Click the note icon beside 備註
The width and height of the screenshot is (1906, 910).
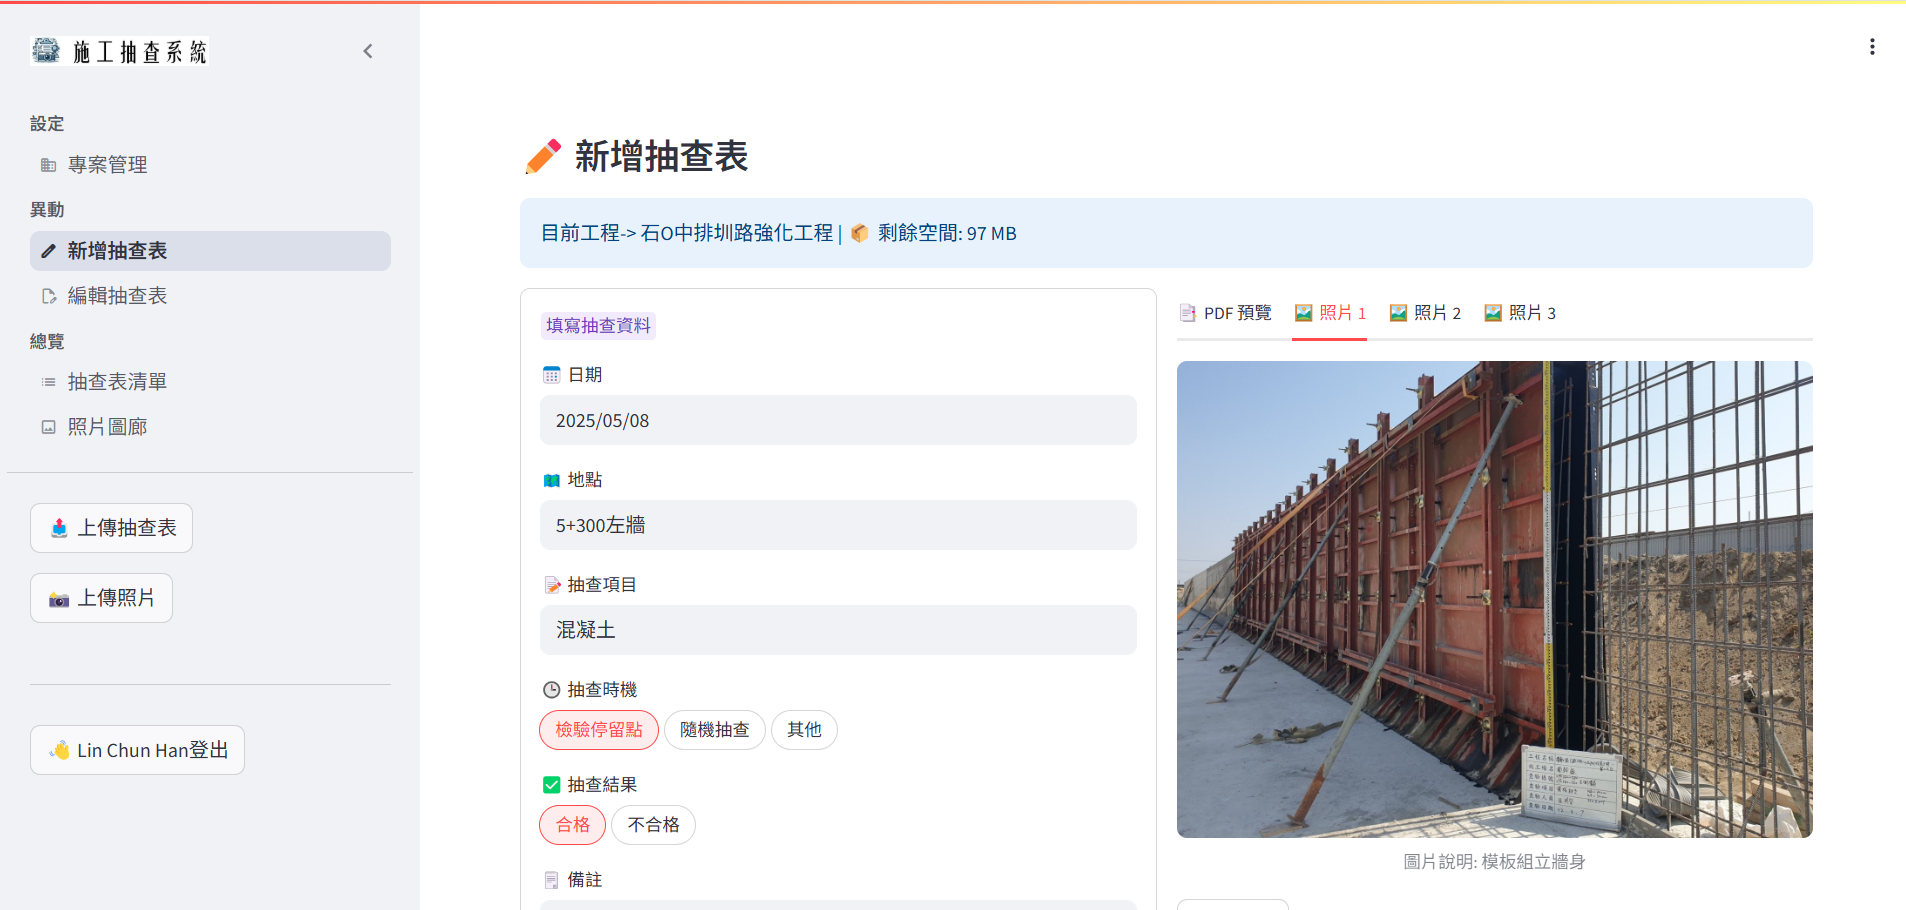click(551, 880)
